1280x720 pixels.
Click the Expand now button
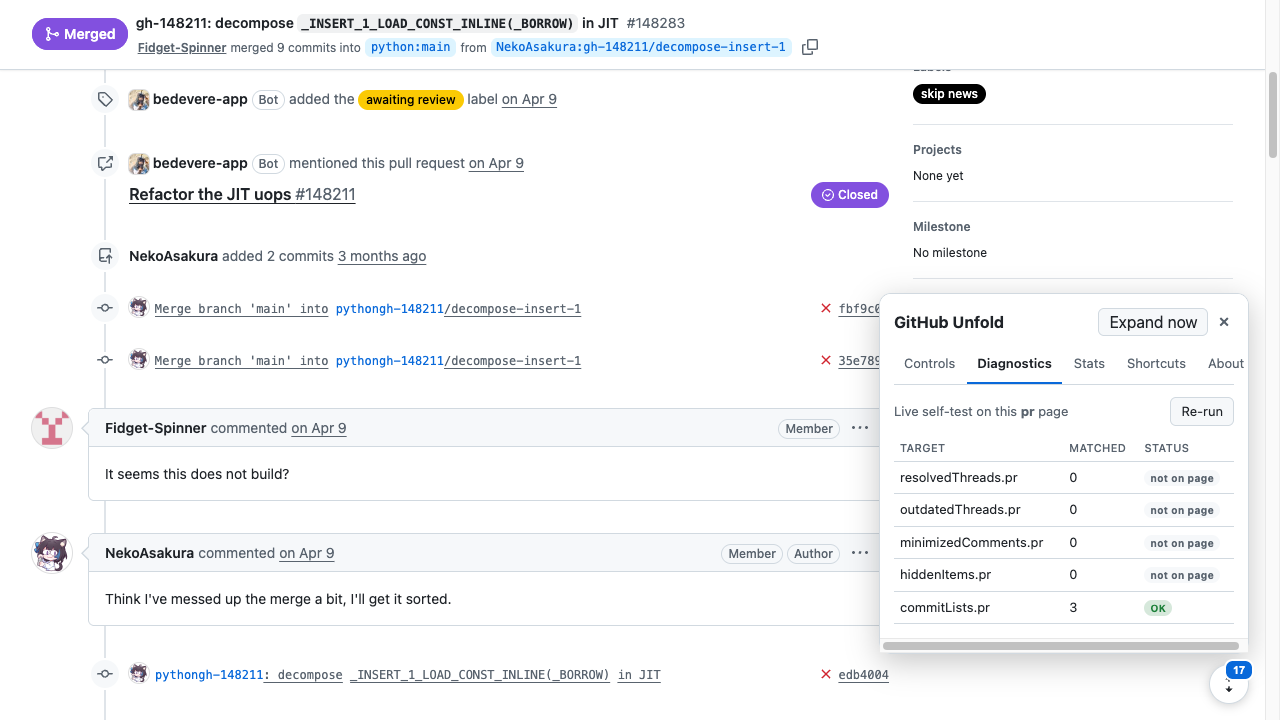pos(1153,322)
